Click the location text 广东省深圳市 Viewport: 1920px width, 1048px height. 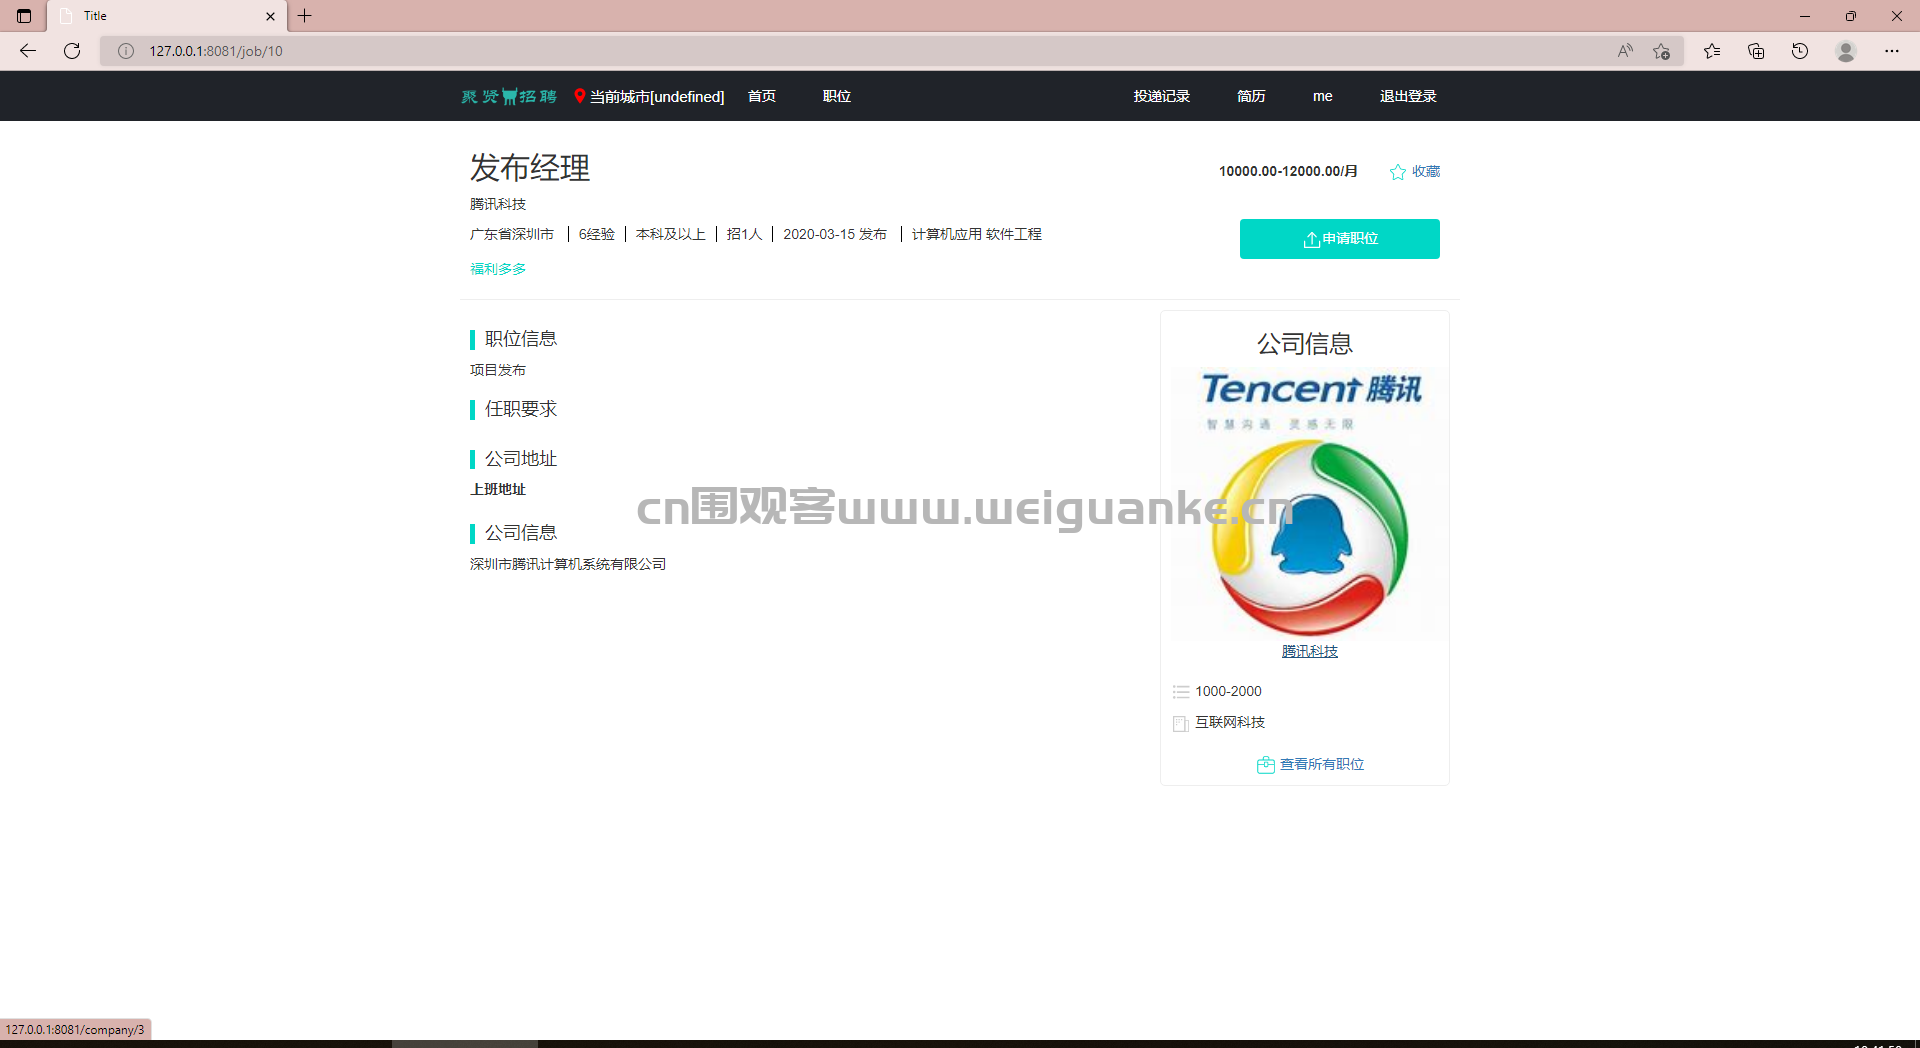click(x=512, y=234)
